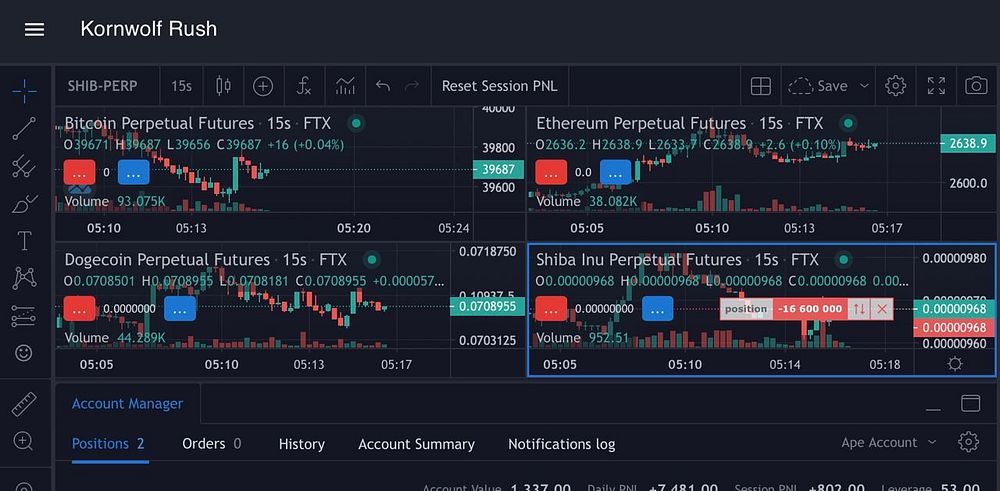Maximize the Account Manager panel
The width and height of the screenshot is (1000, 491).
click(x=970, y=403)
